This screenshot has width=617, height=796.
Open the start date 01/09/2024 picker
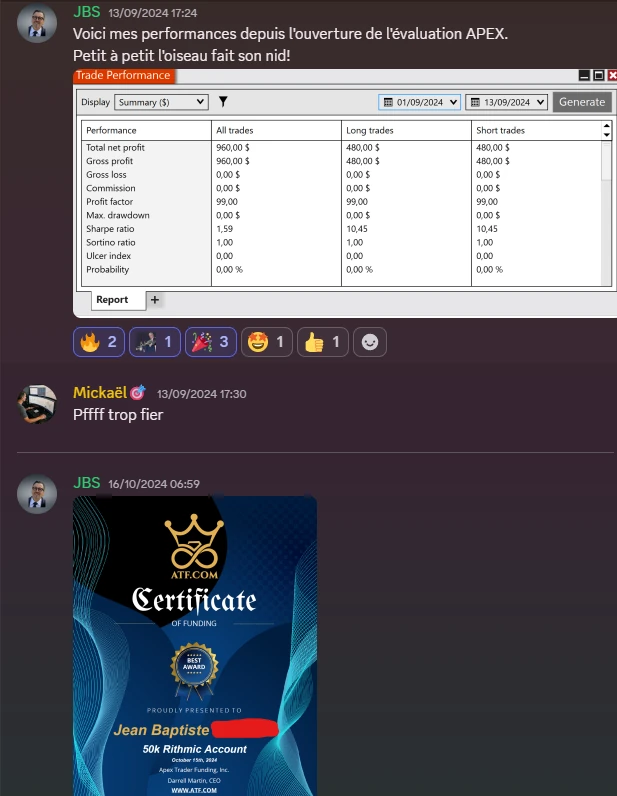[x=419, y=102]
